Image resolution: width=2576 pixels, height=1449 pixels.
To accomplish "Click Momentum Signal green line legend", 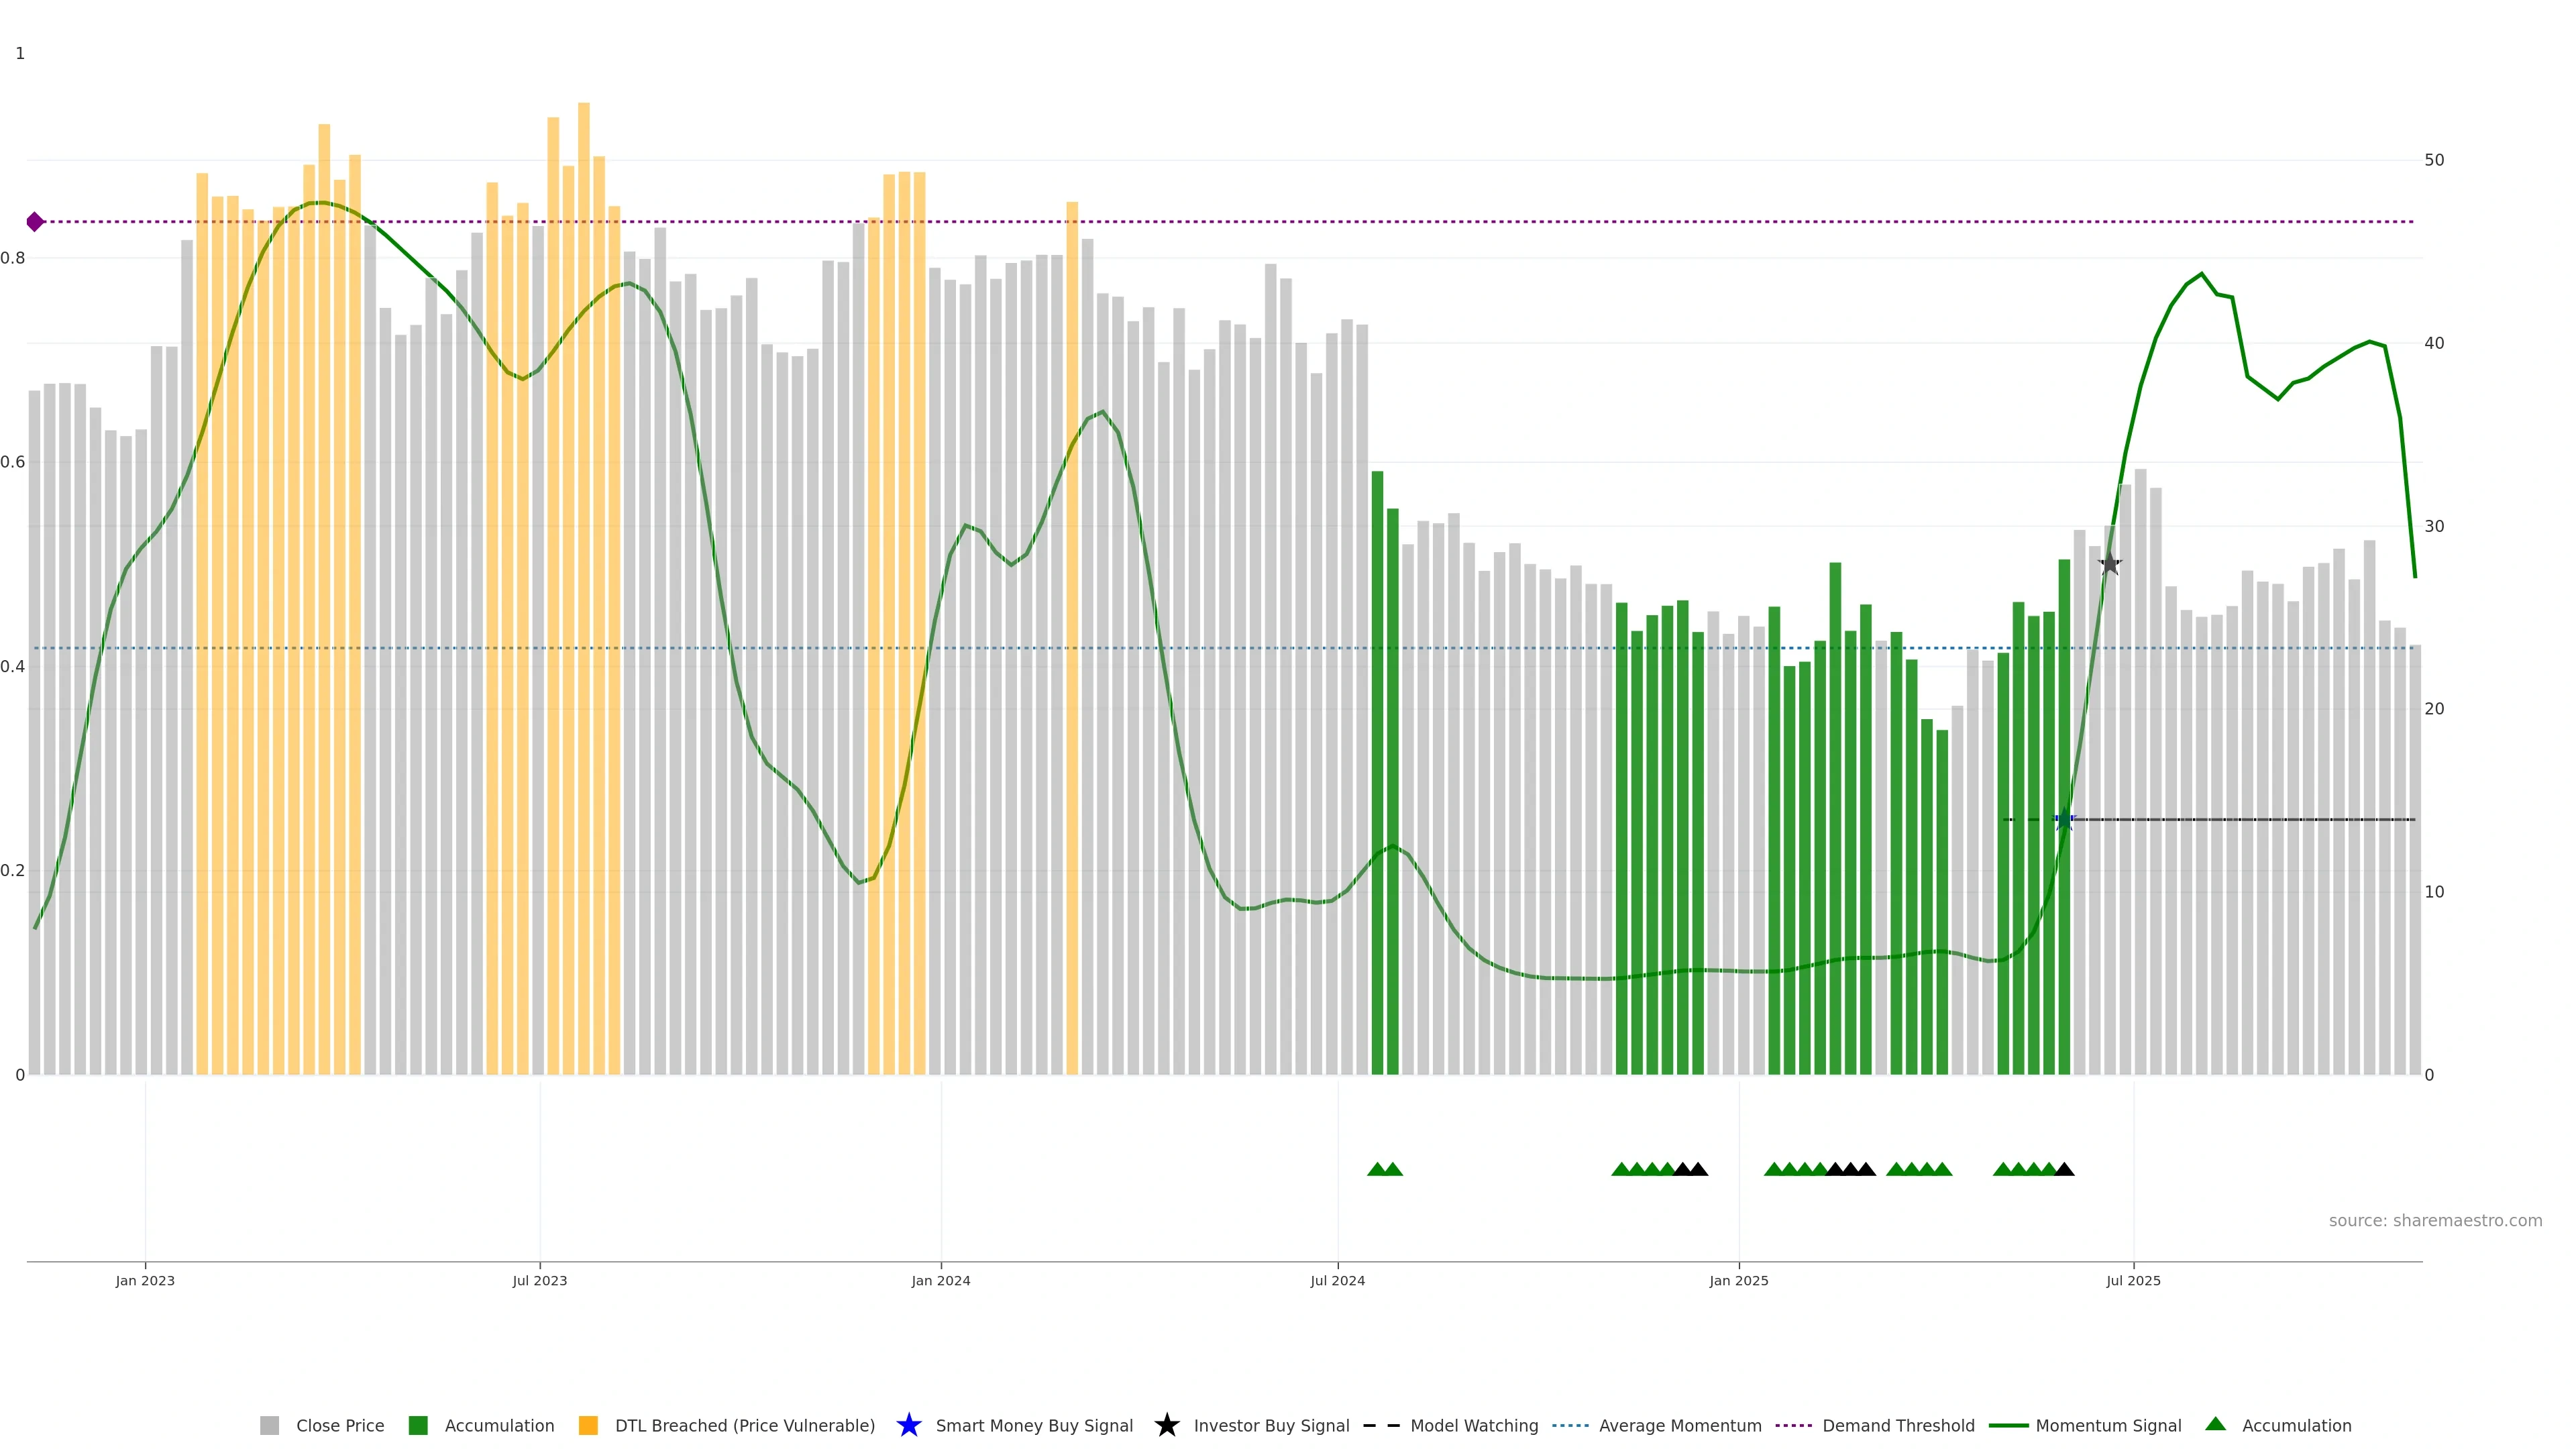I will (x=2008, y=1425).
